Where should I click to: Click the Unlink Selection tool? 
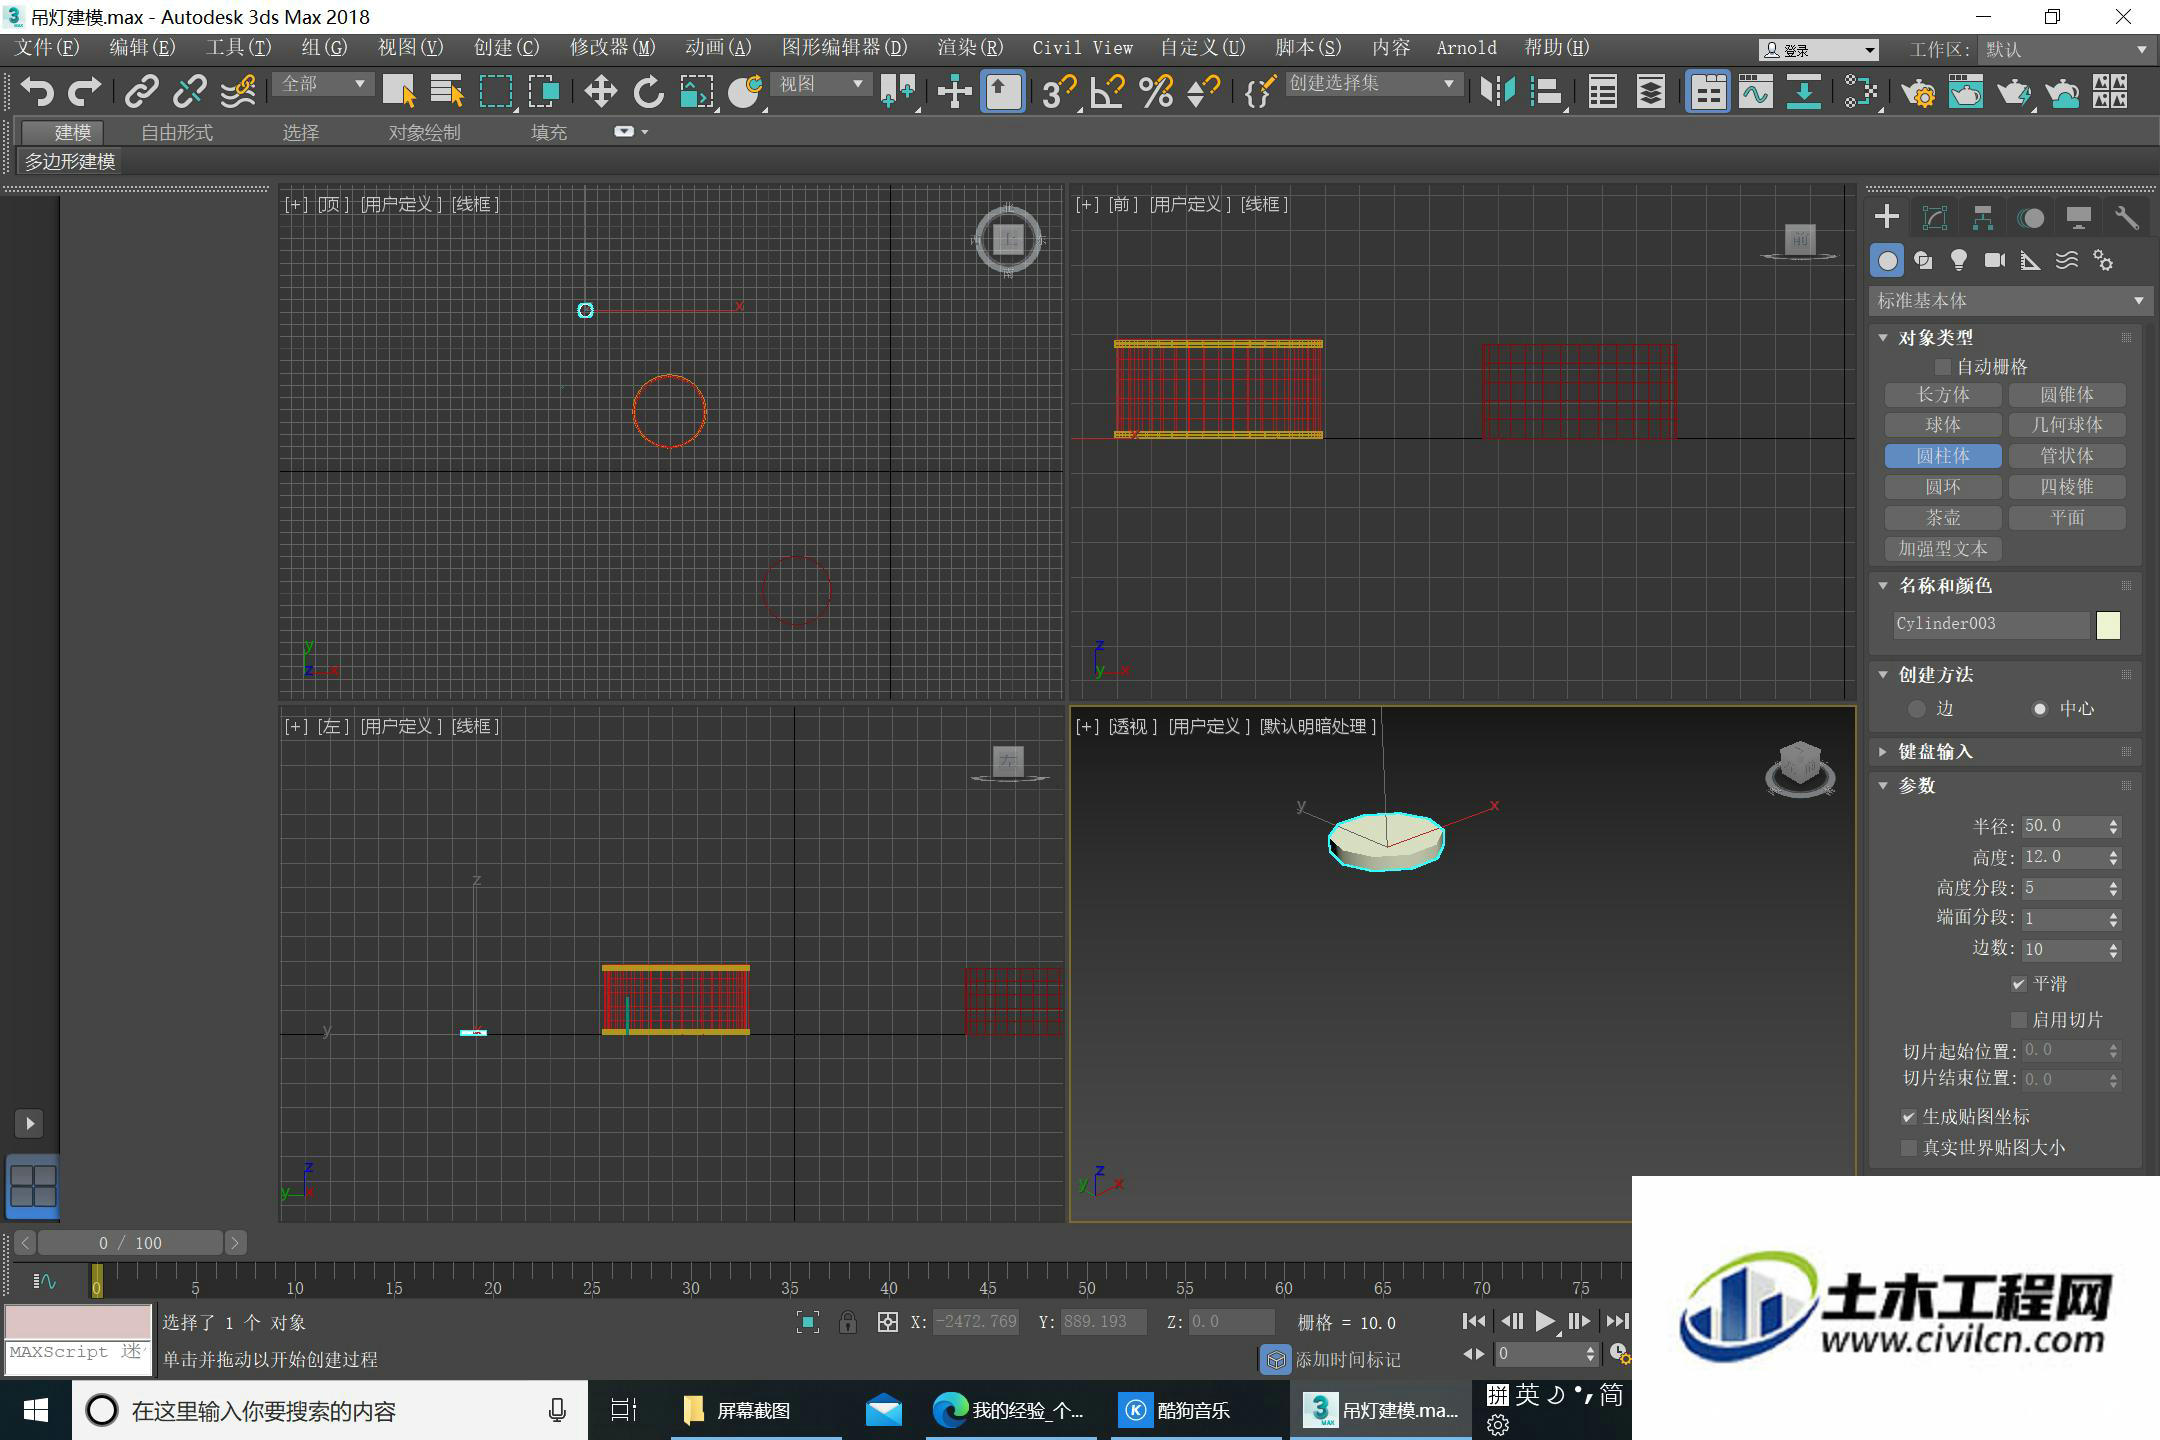pos(189,92)
